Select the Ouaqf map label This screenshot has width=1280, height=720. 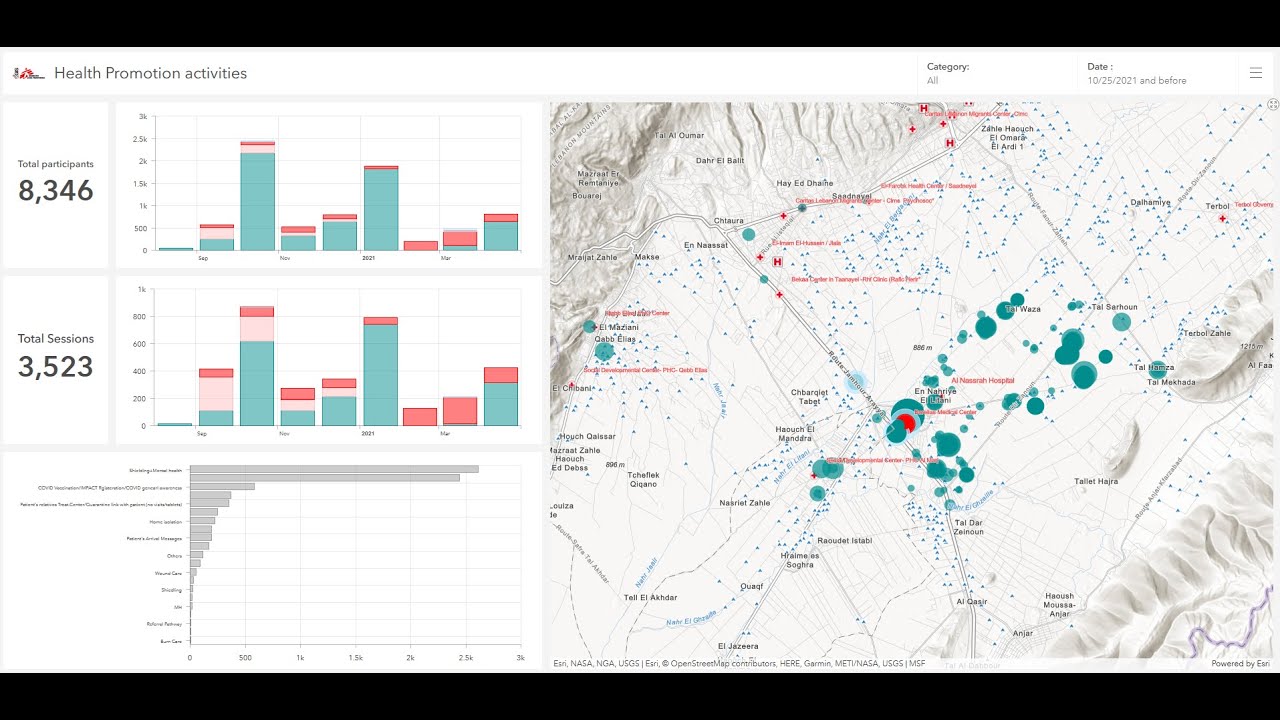(752, 586)
